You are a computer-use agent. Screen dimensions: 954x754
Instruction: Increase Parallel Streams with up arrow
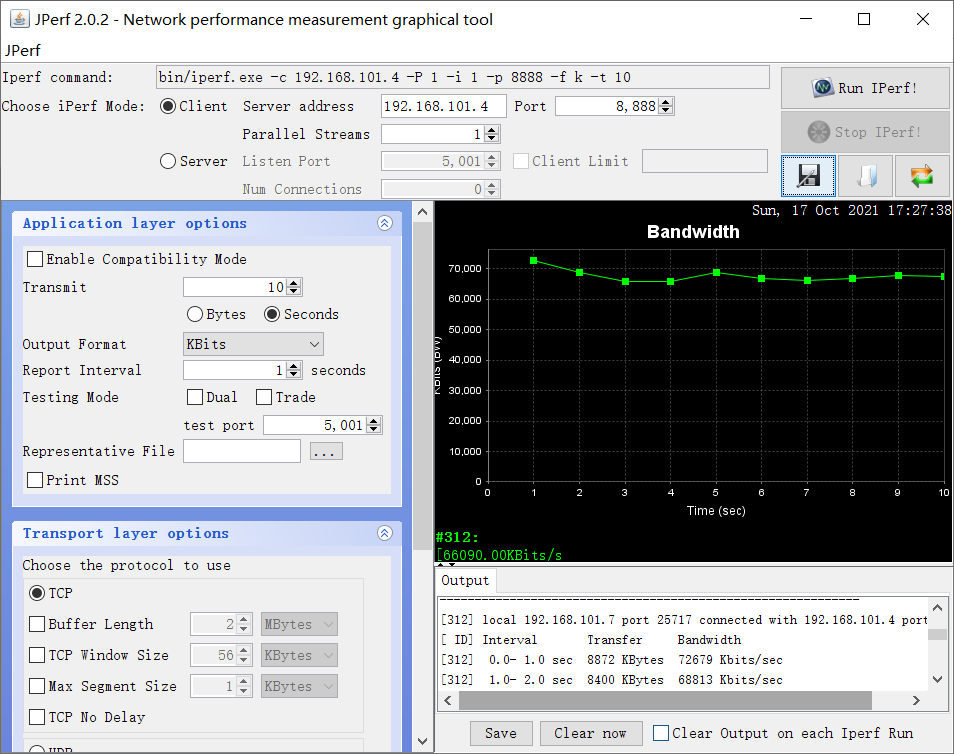point(492,130)
